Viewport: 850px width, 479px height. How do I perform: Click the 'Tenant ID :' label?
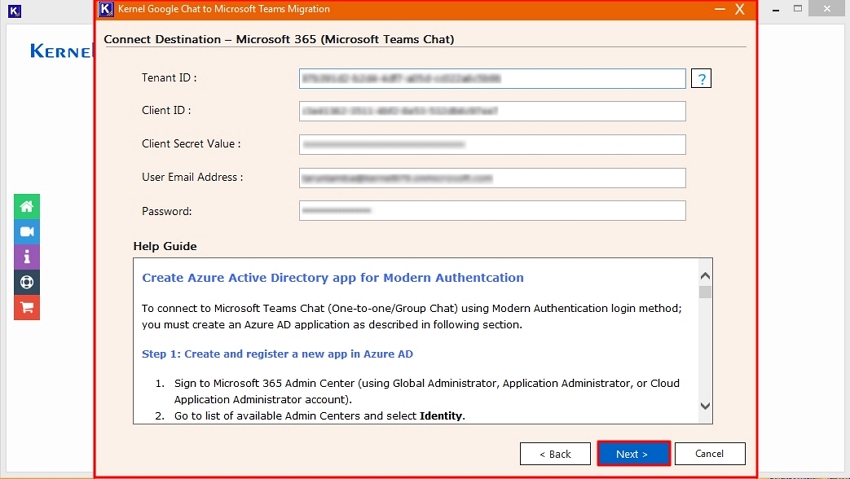tap(169, 77)
